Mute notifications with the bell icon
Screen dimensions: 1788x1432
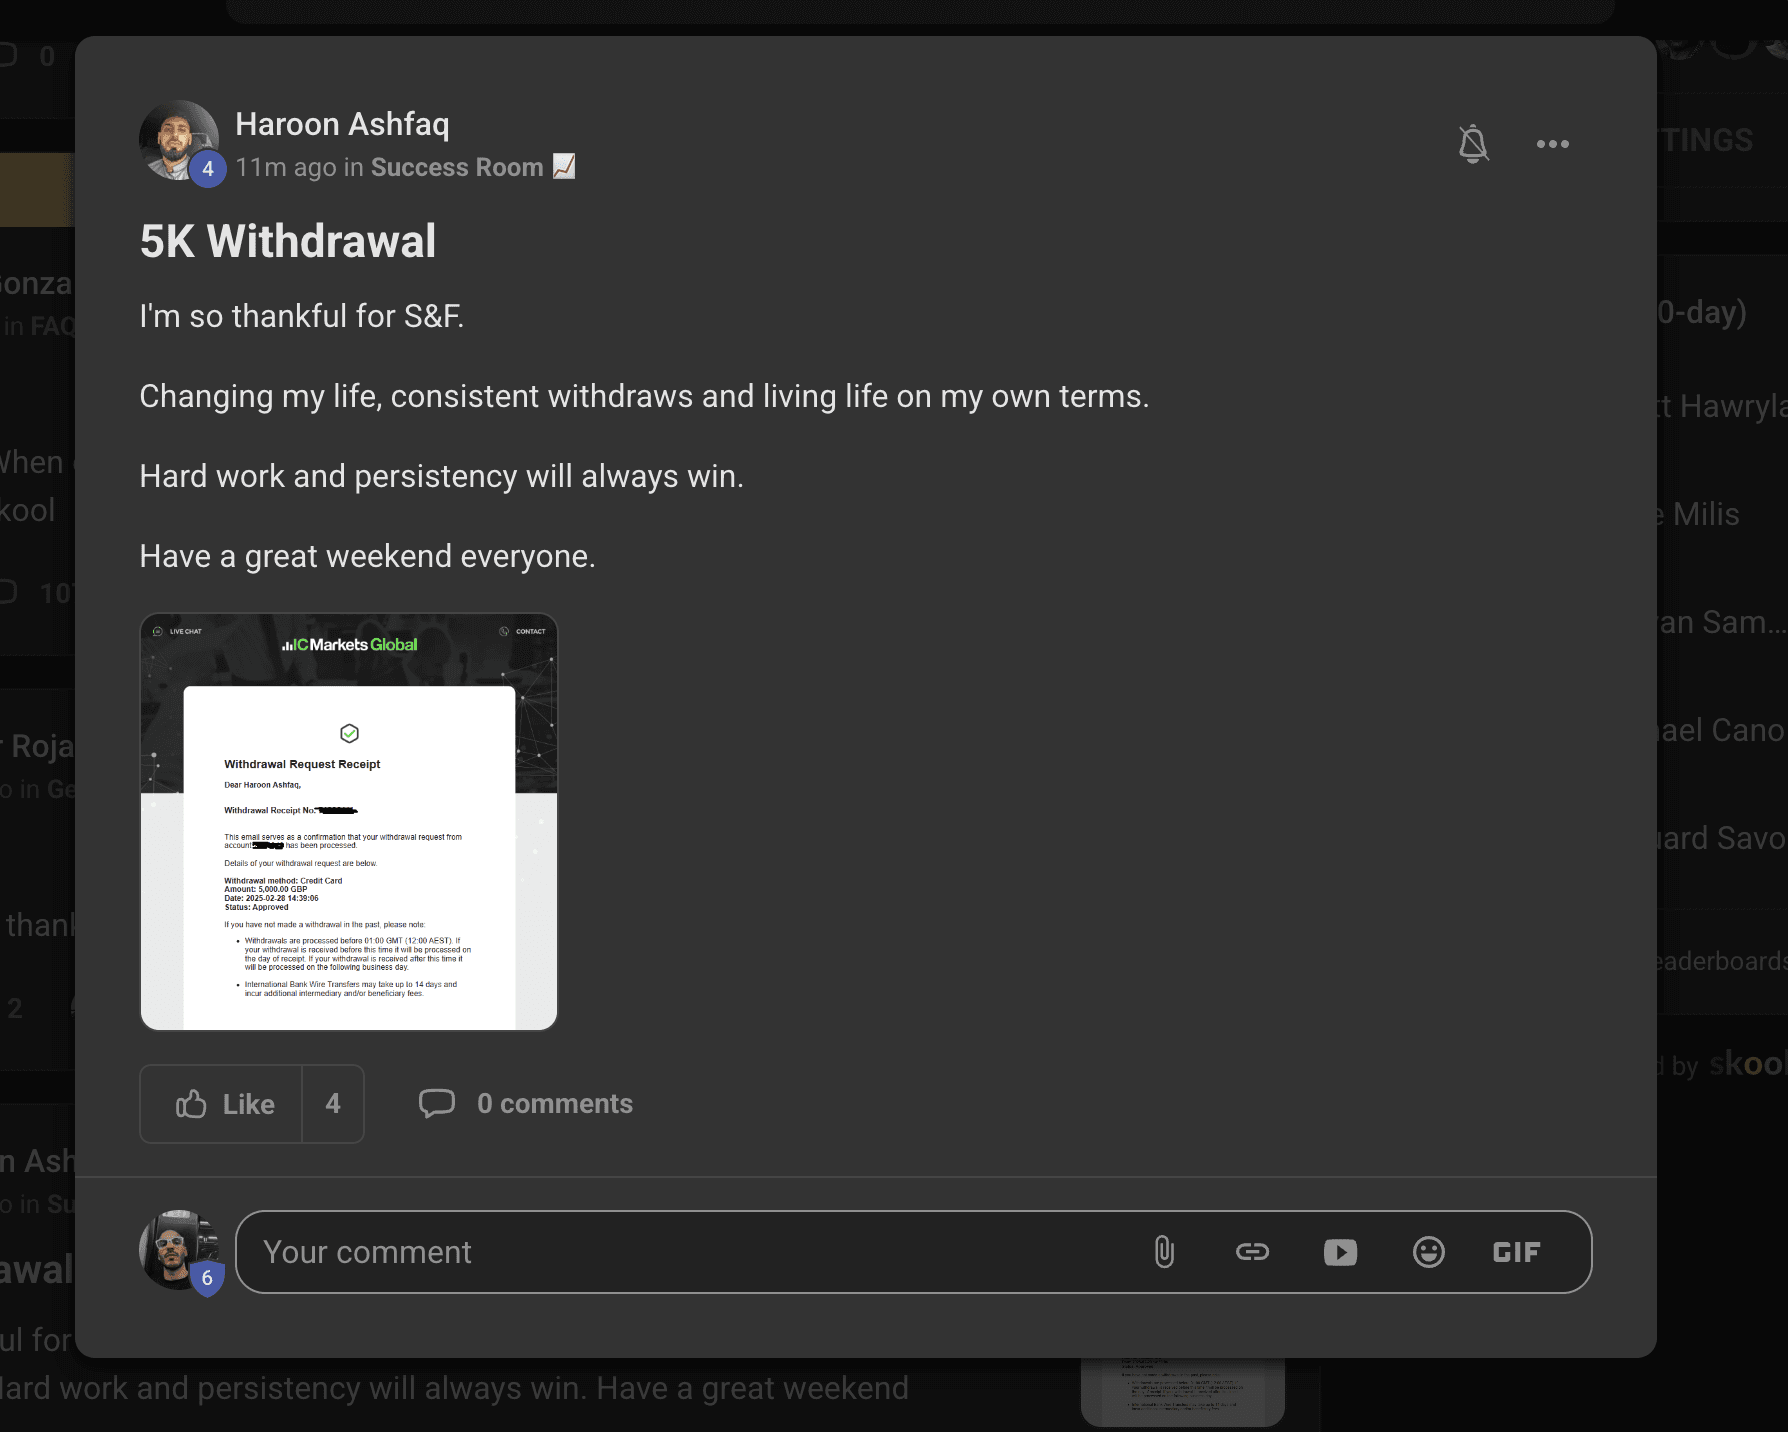click(1472, 144)
